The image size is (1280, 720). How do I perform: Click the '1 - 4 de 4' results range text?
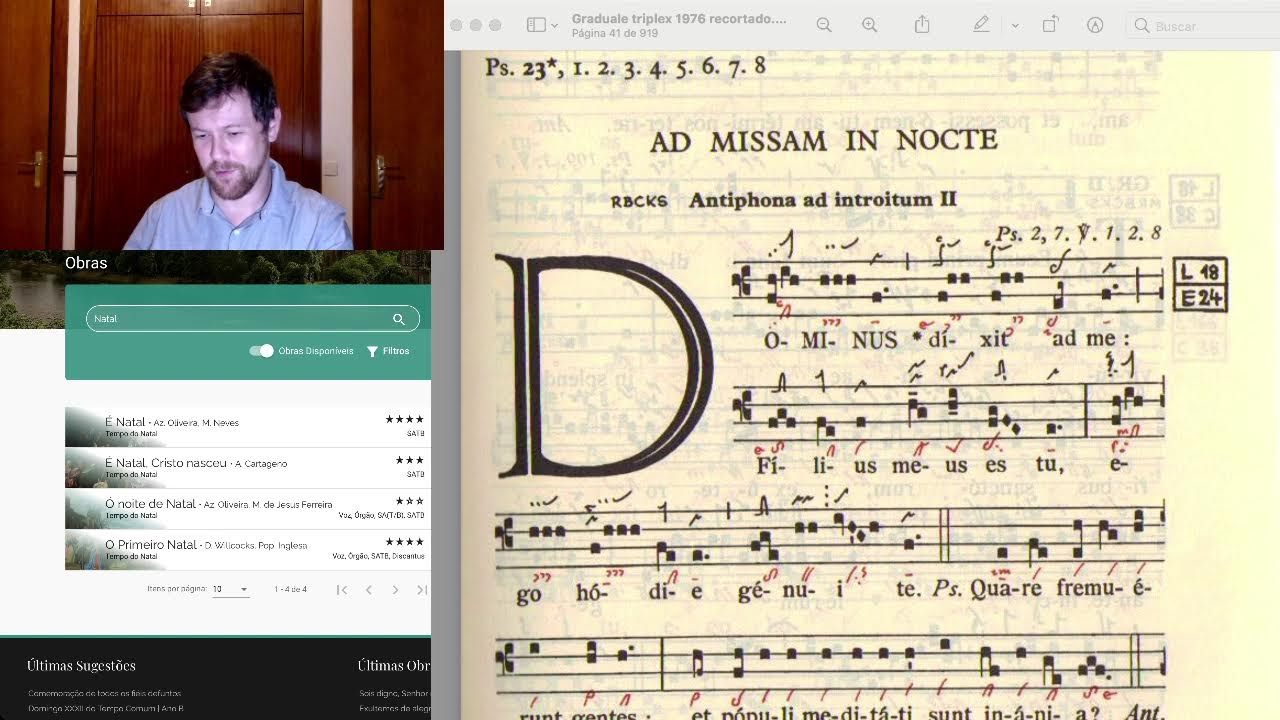tap(291, 590)
